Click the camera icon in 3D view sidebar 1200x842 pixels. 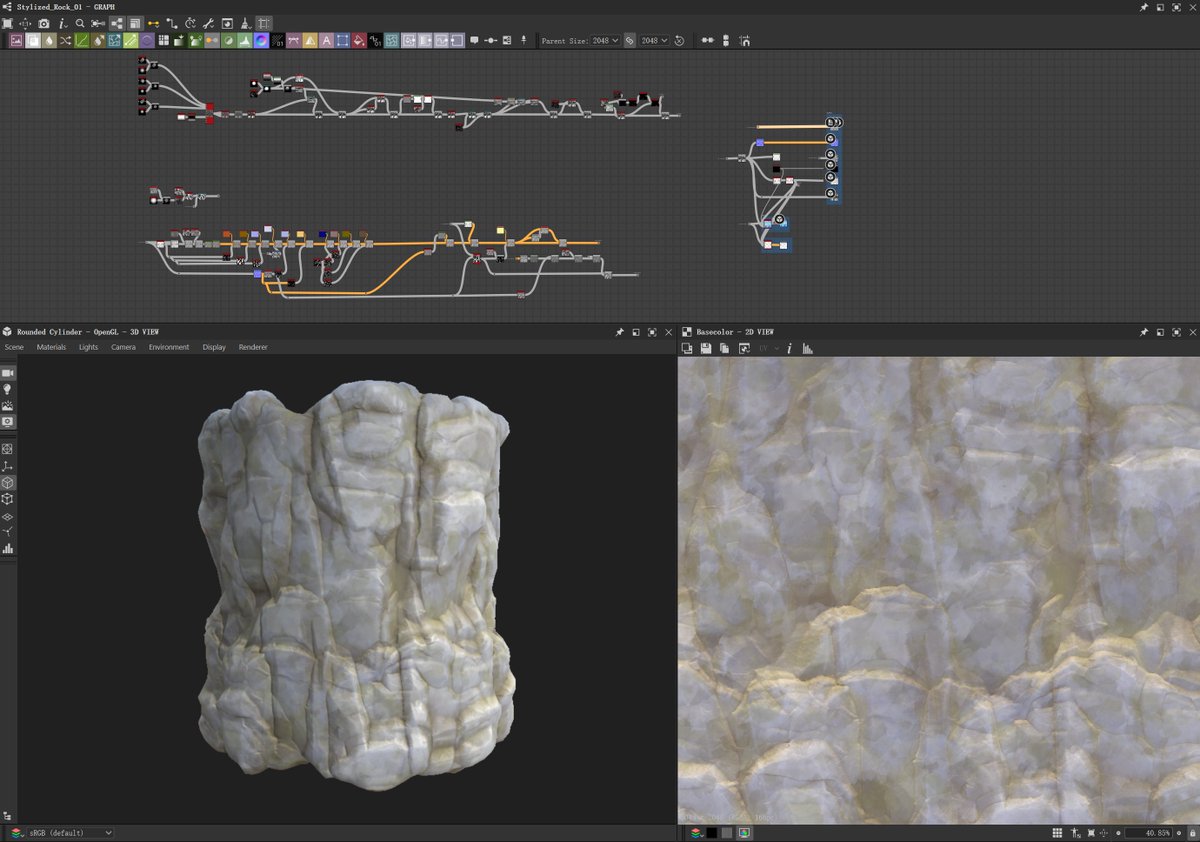8,372
